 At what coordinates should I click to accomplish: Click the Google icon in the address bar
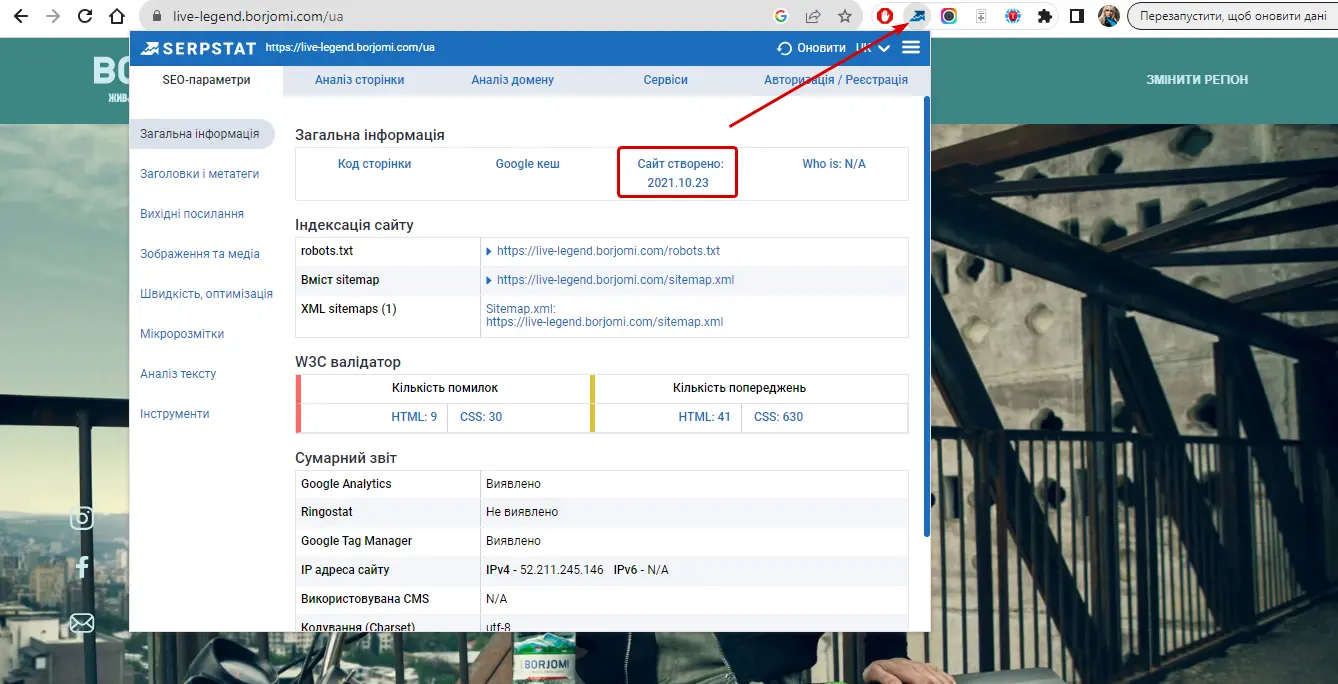[x=781, y=16]
